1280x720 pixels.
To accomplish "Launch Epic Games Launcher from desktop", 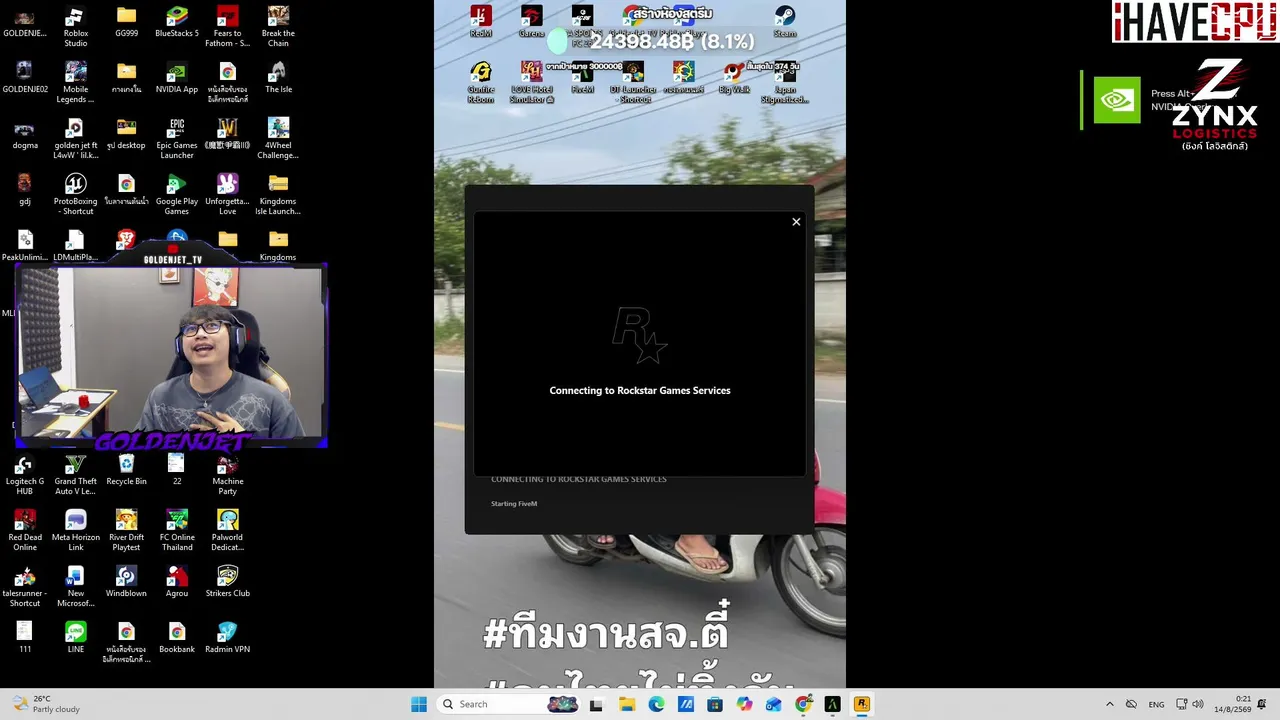I will (x=177, y=139).
